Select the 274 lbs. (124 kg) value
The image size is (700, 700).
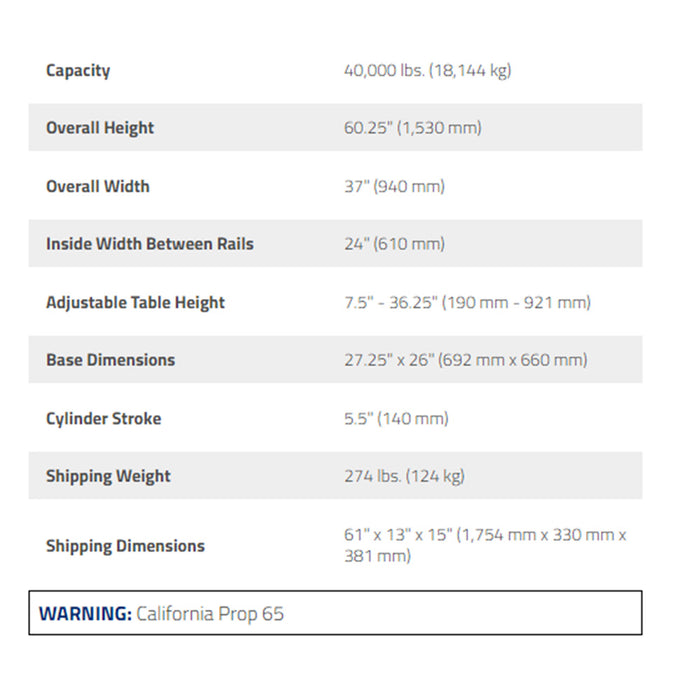pyautogui.click(x=404, y=476)
